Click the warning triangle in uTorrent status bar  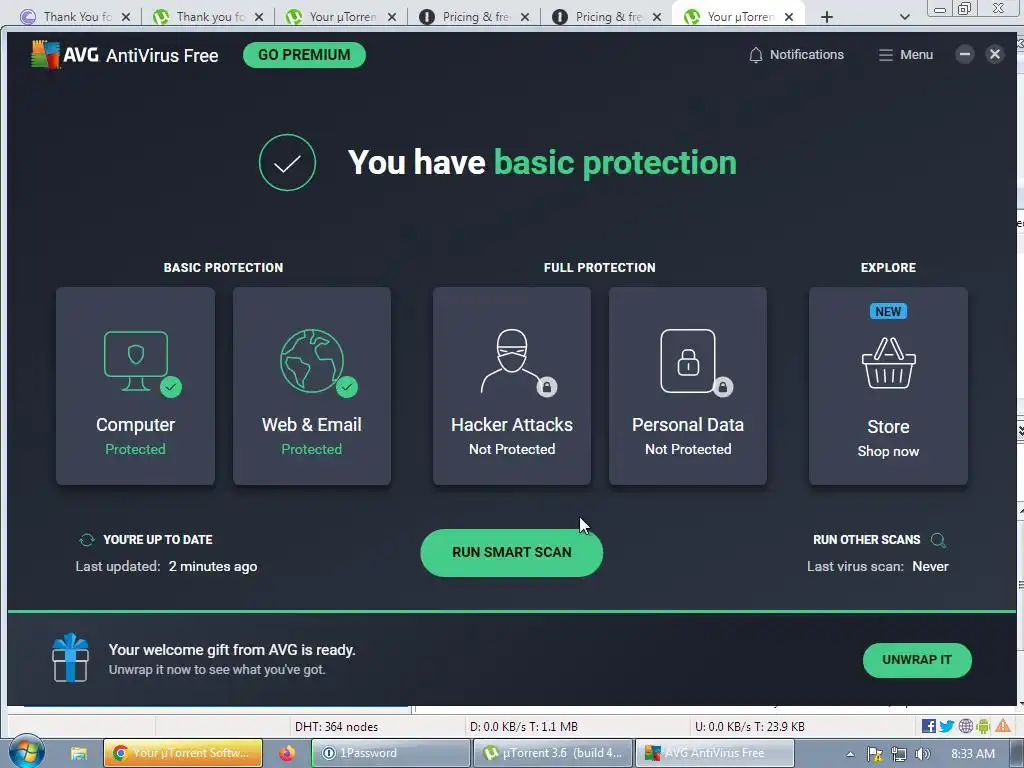pos(1002,726)
